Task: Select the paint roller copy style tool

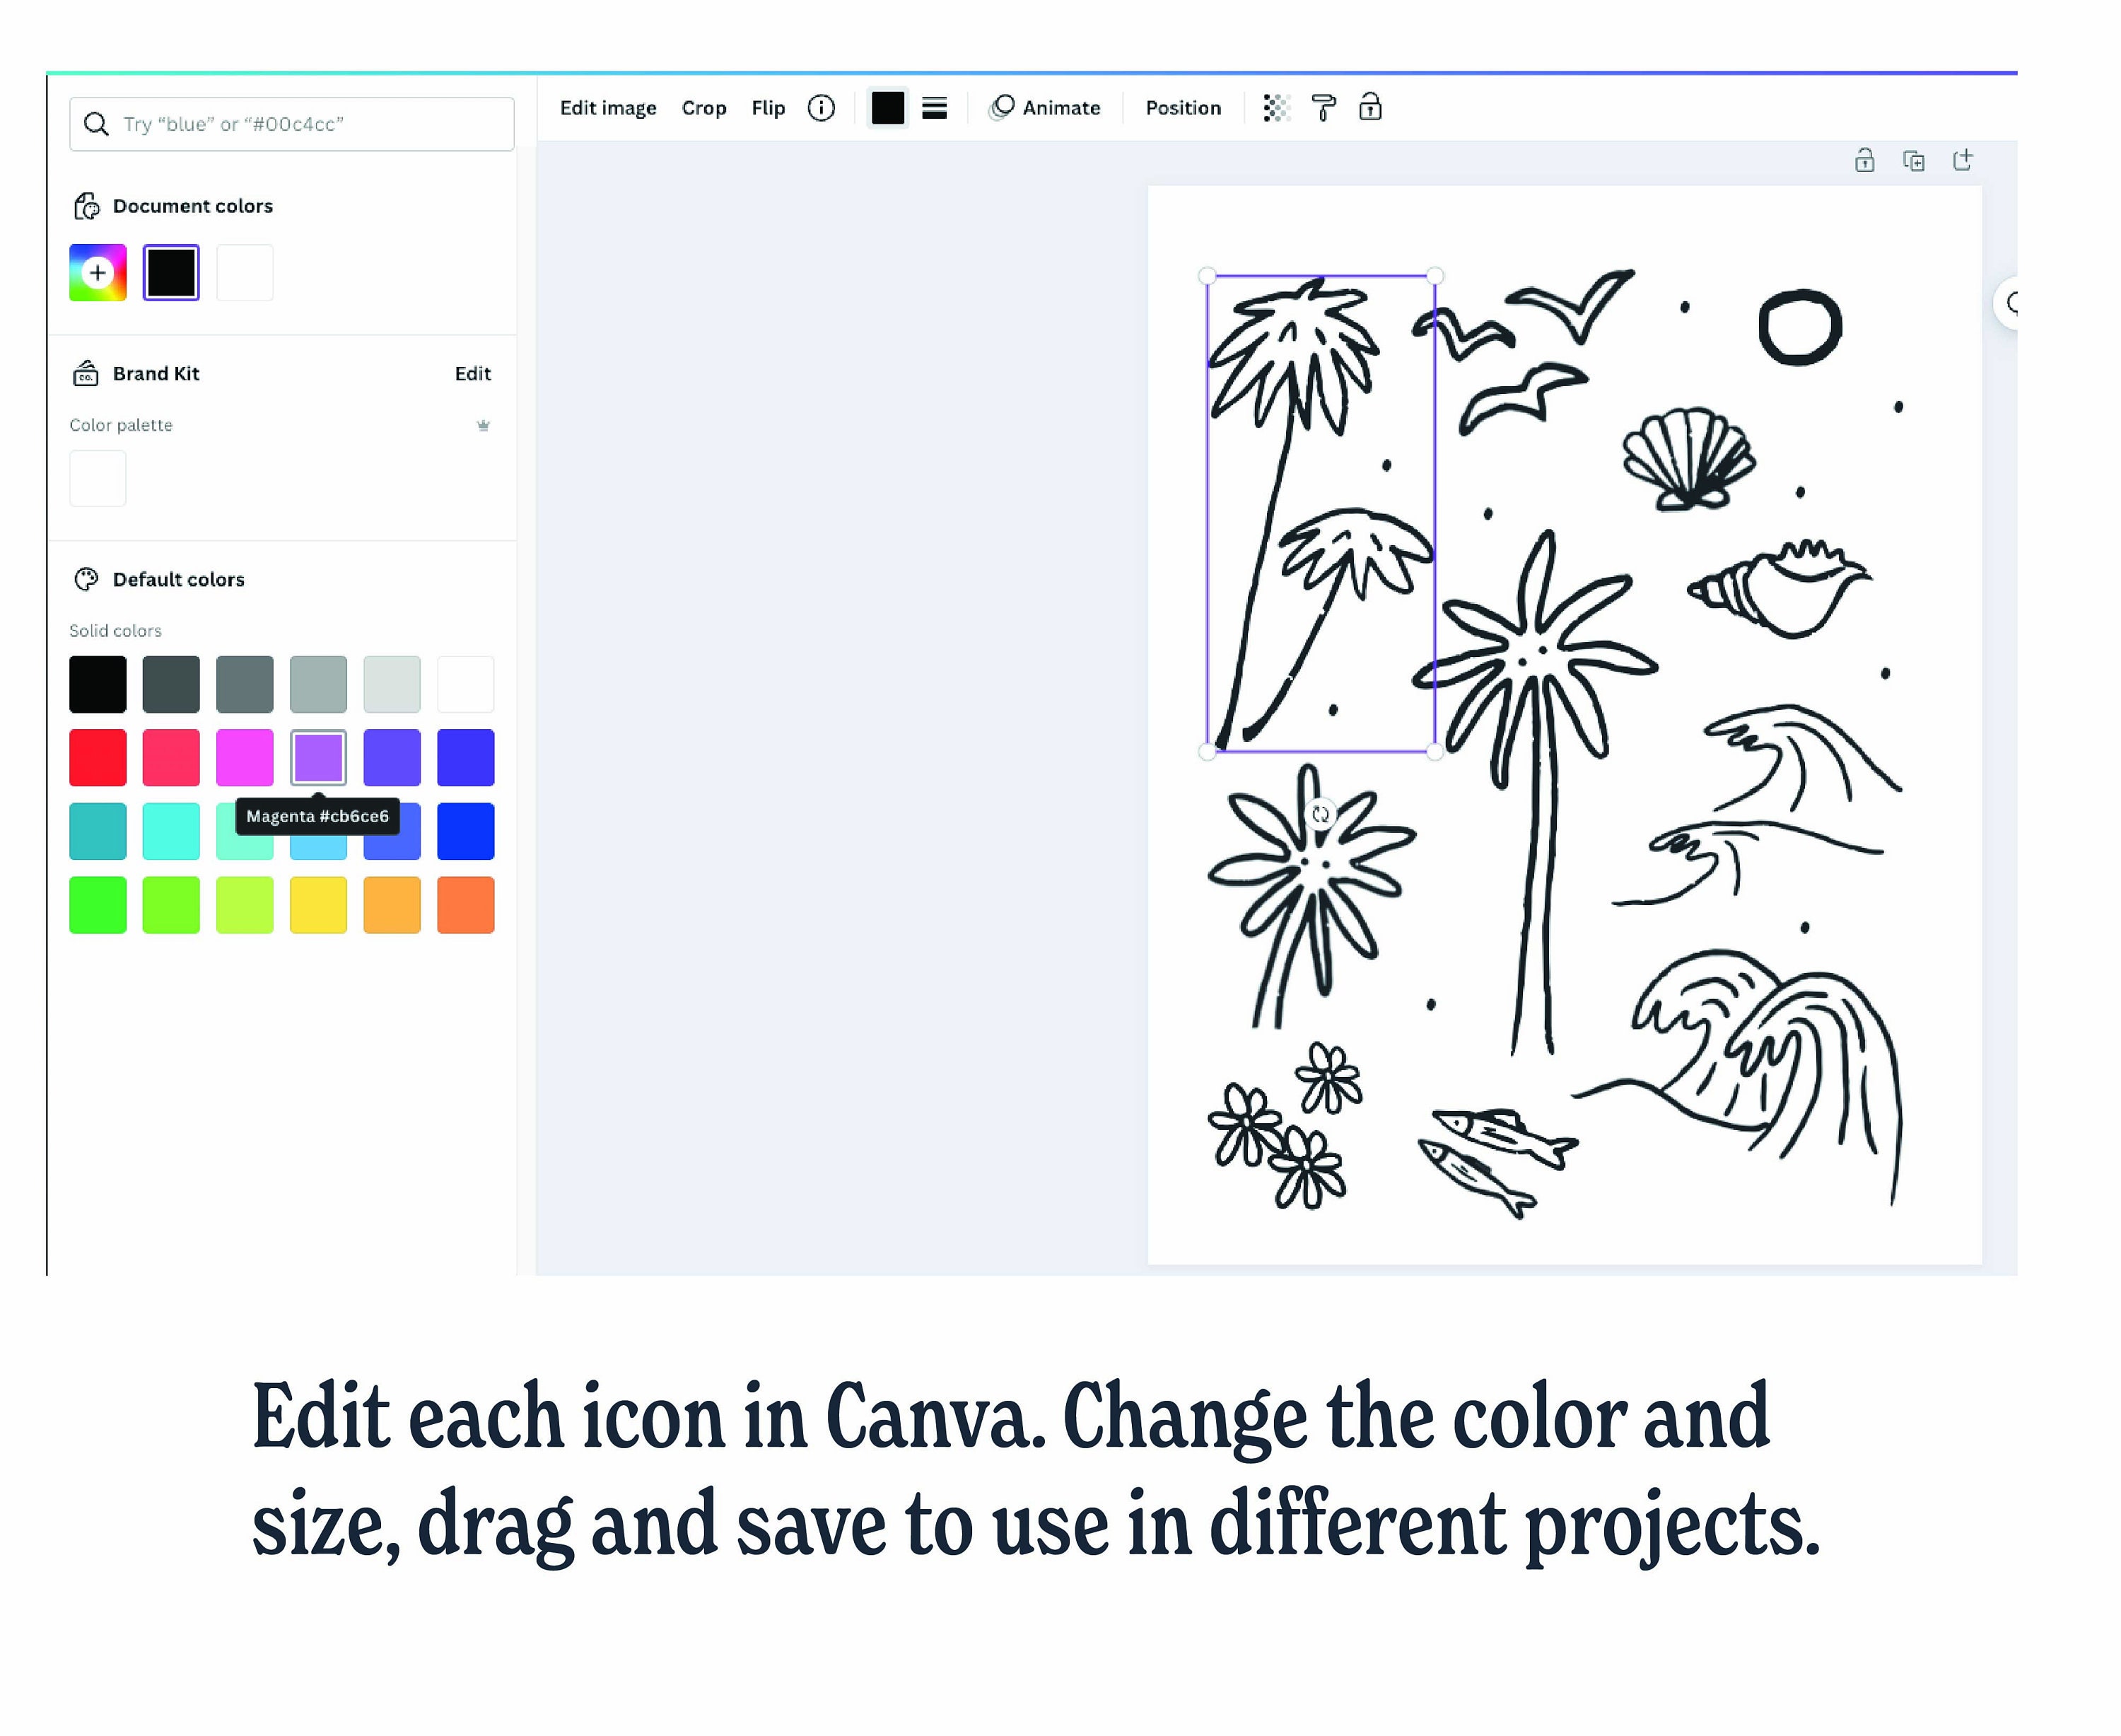Action: click(x=1324, y=107)
